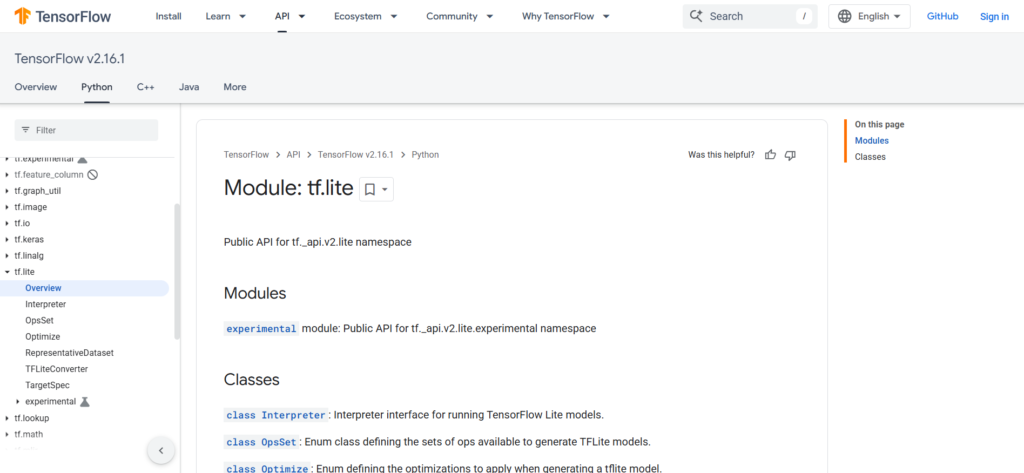Click the TensorFlow breadcrumb link

[246, 155]
